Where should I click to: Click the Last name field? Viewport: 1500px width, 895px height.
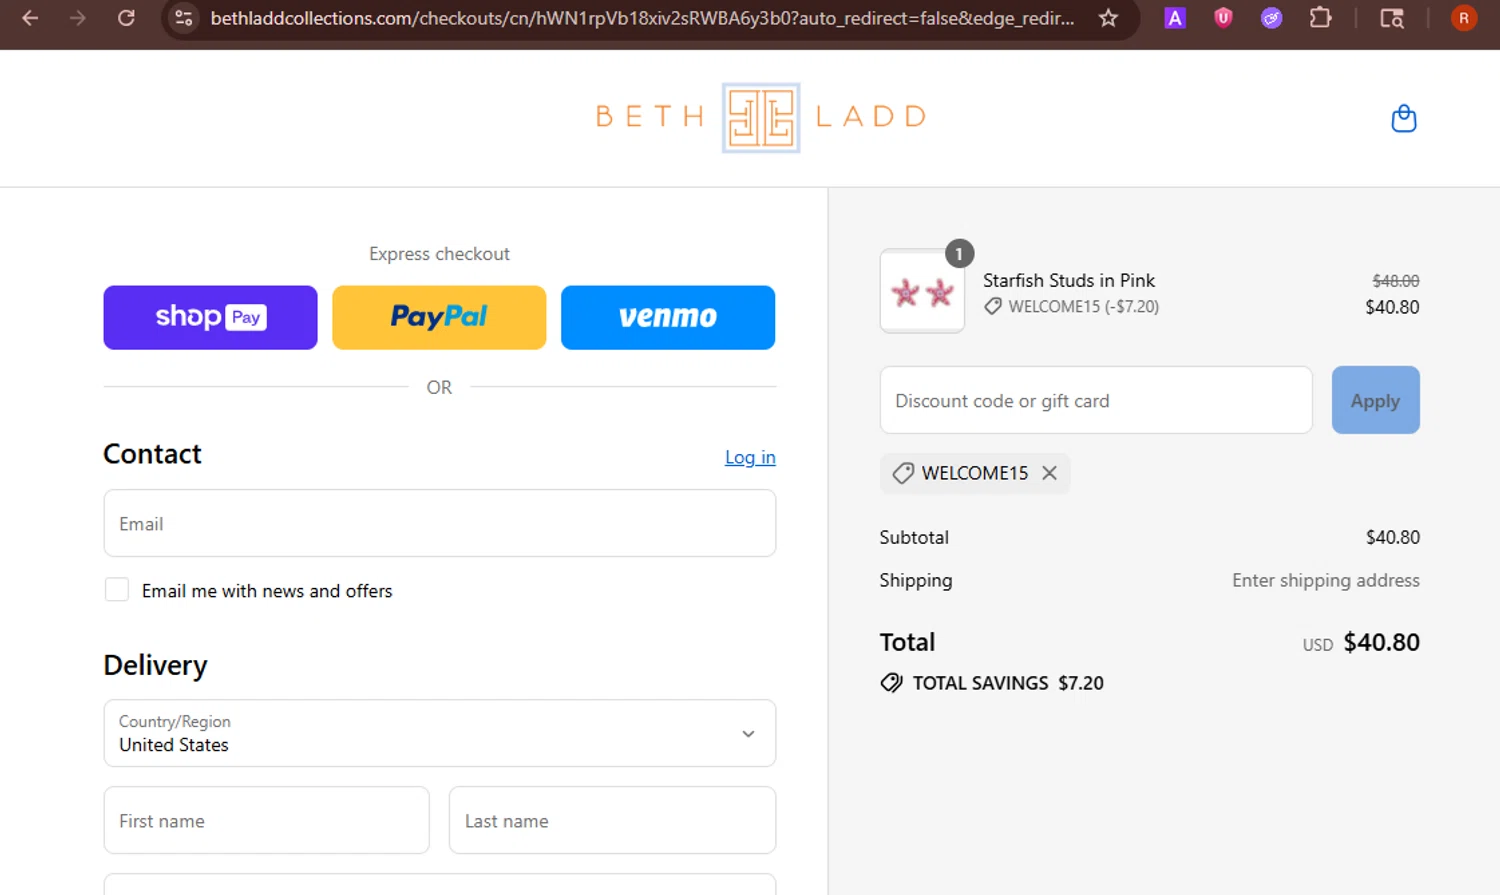coord(612,820)
